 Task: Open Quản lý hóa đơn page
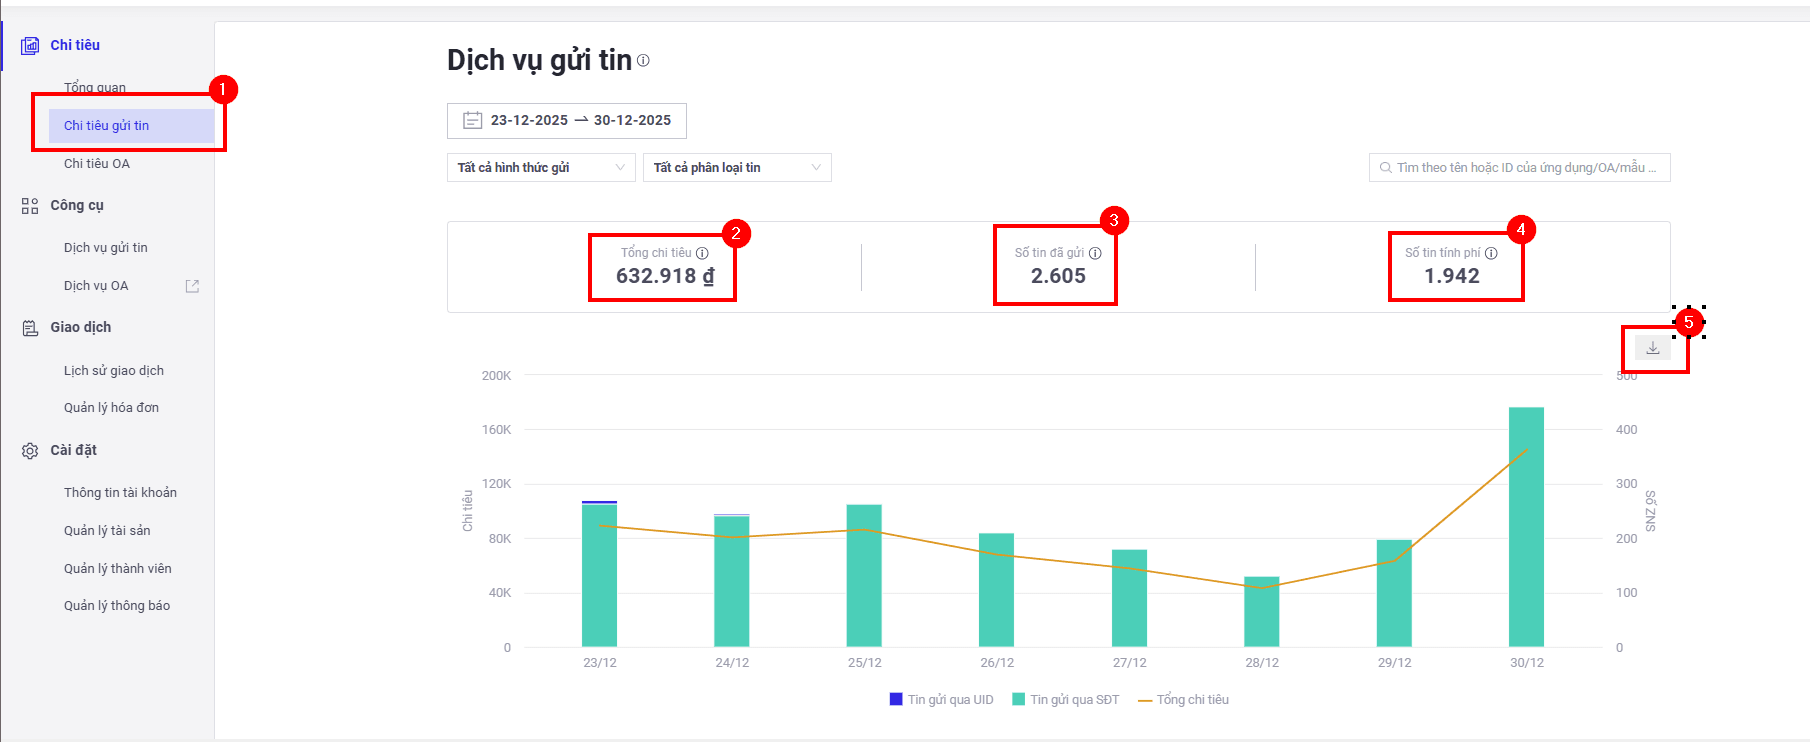coord(111,407)
